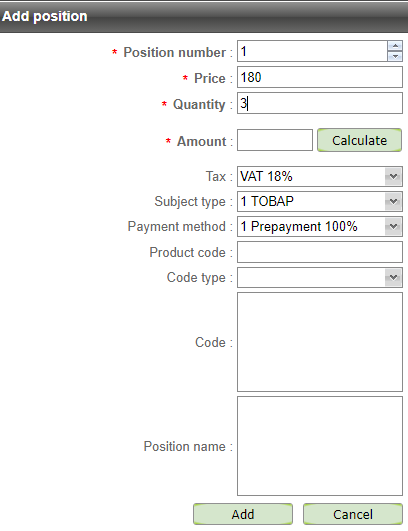Click the Tax dropdown arrow icon
Image resolution: width=408 pixels, height=531 pixels.
(393, 176)
